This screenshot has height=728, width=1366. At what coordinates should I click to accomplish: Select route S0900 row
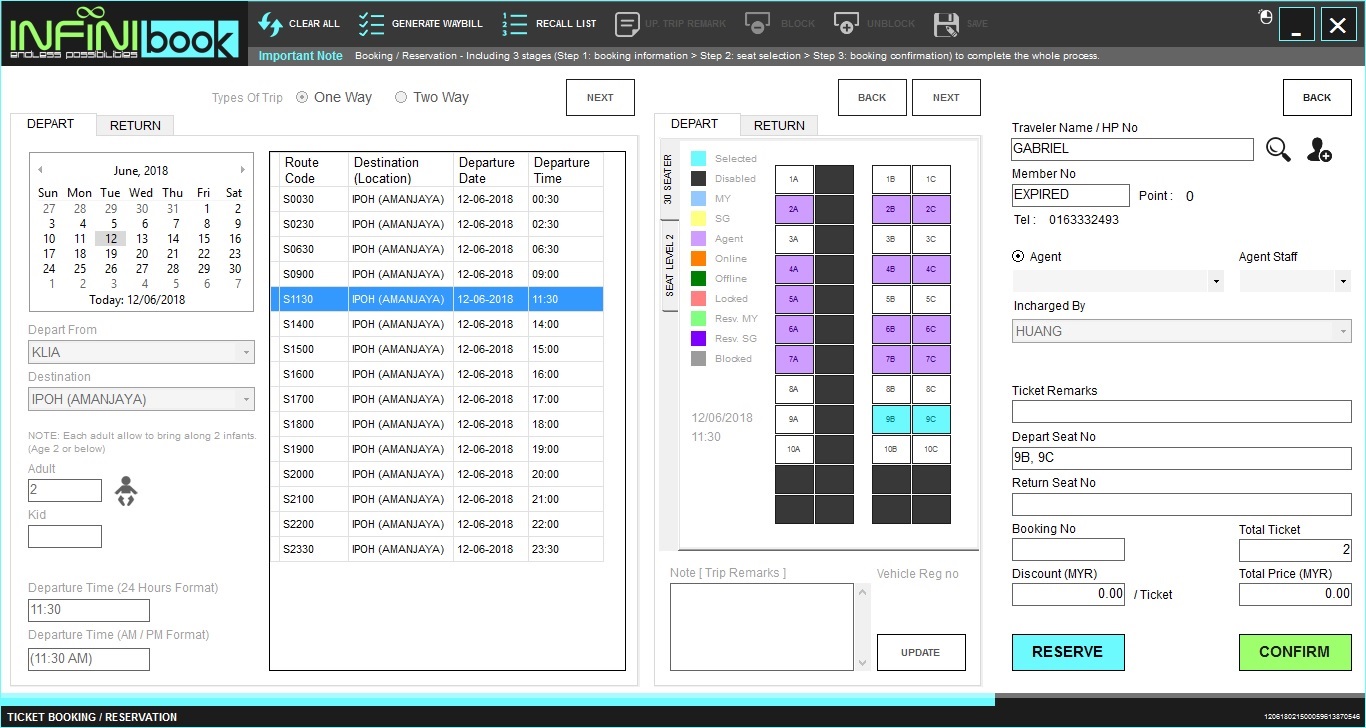(x=437, y=274)
